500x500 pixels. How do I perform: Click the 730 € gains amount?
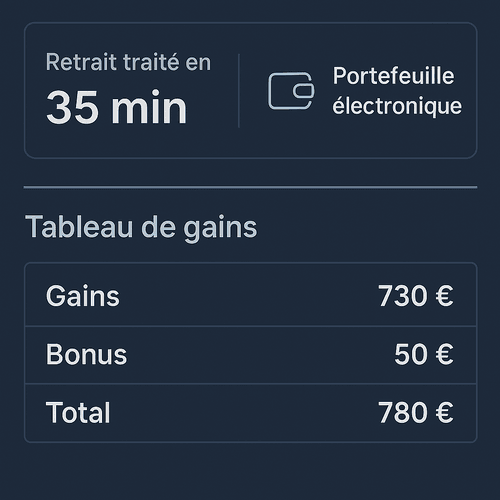(x=416, y=296)
